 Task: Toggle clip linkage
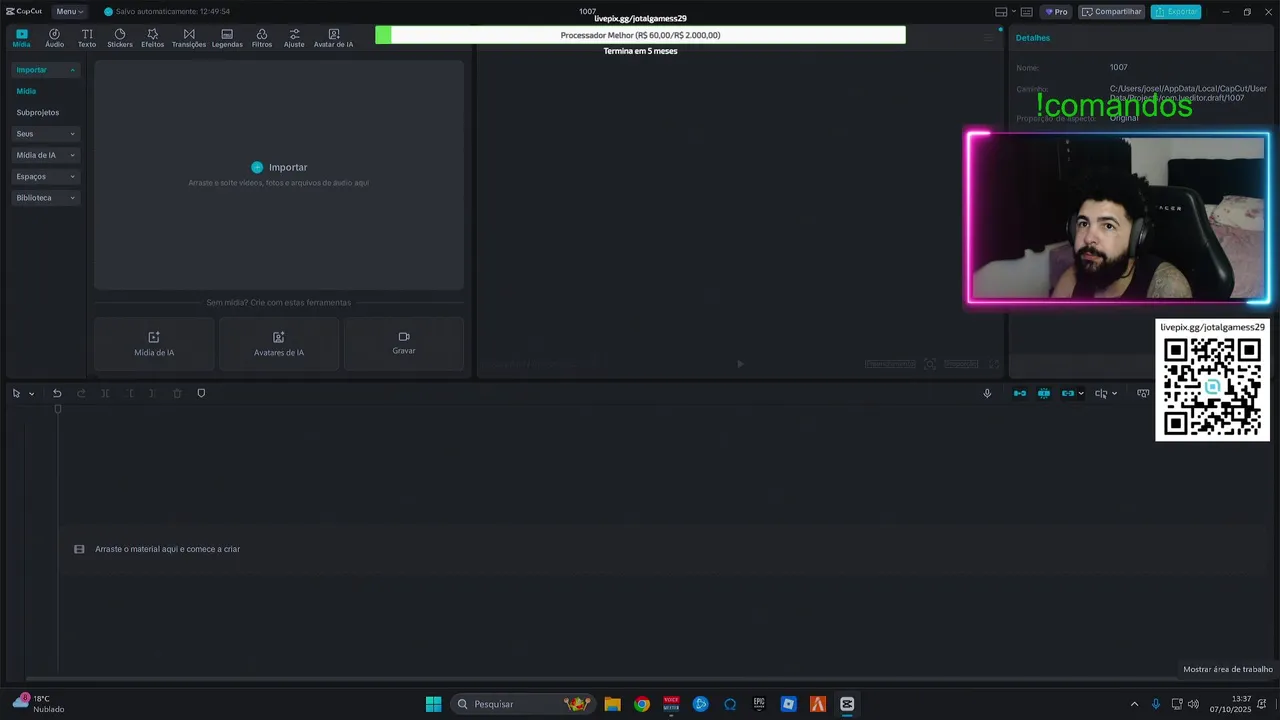tap(1068, 393)
